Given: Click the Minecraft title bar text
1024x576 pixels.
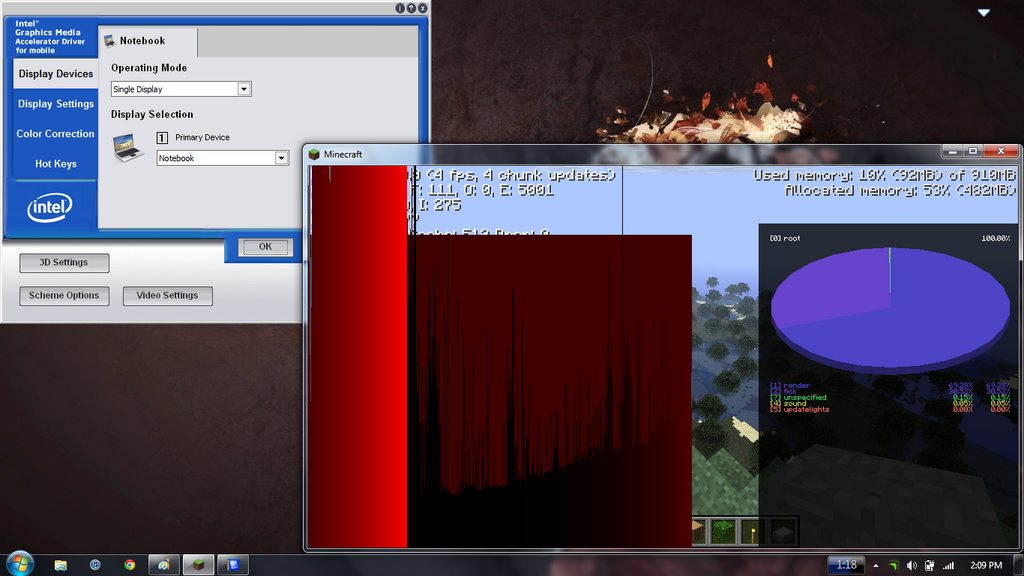Looking at the screenshot, I should pyautogui.click(x=343, y=154).
